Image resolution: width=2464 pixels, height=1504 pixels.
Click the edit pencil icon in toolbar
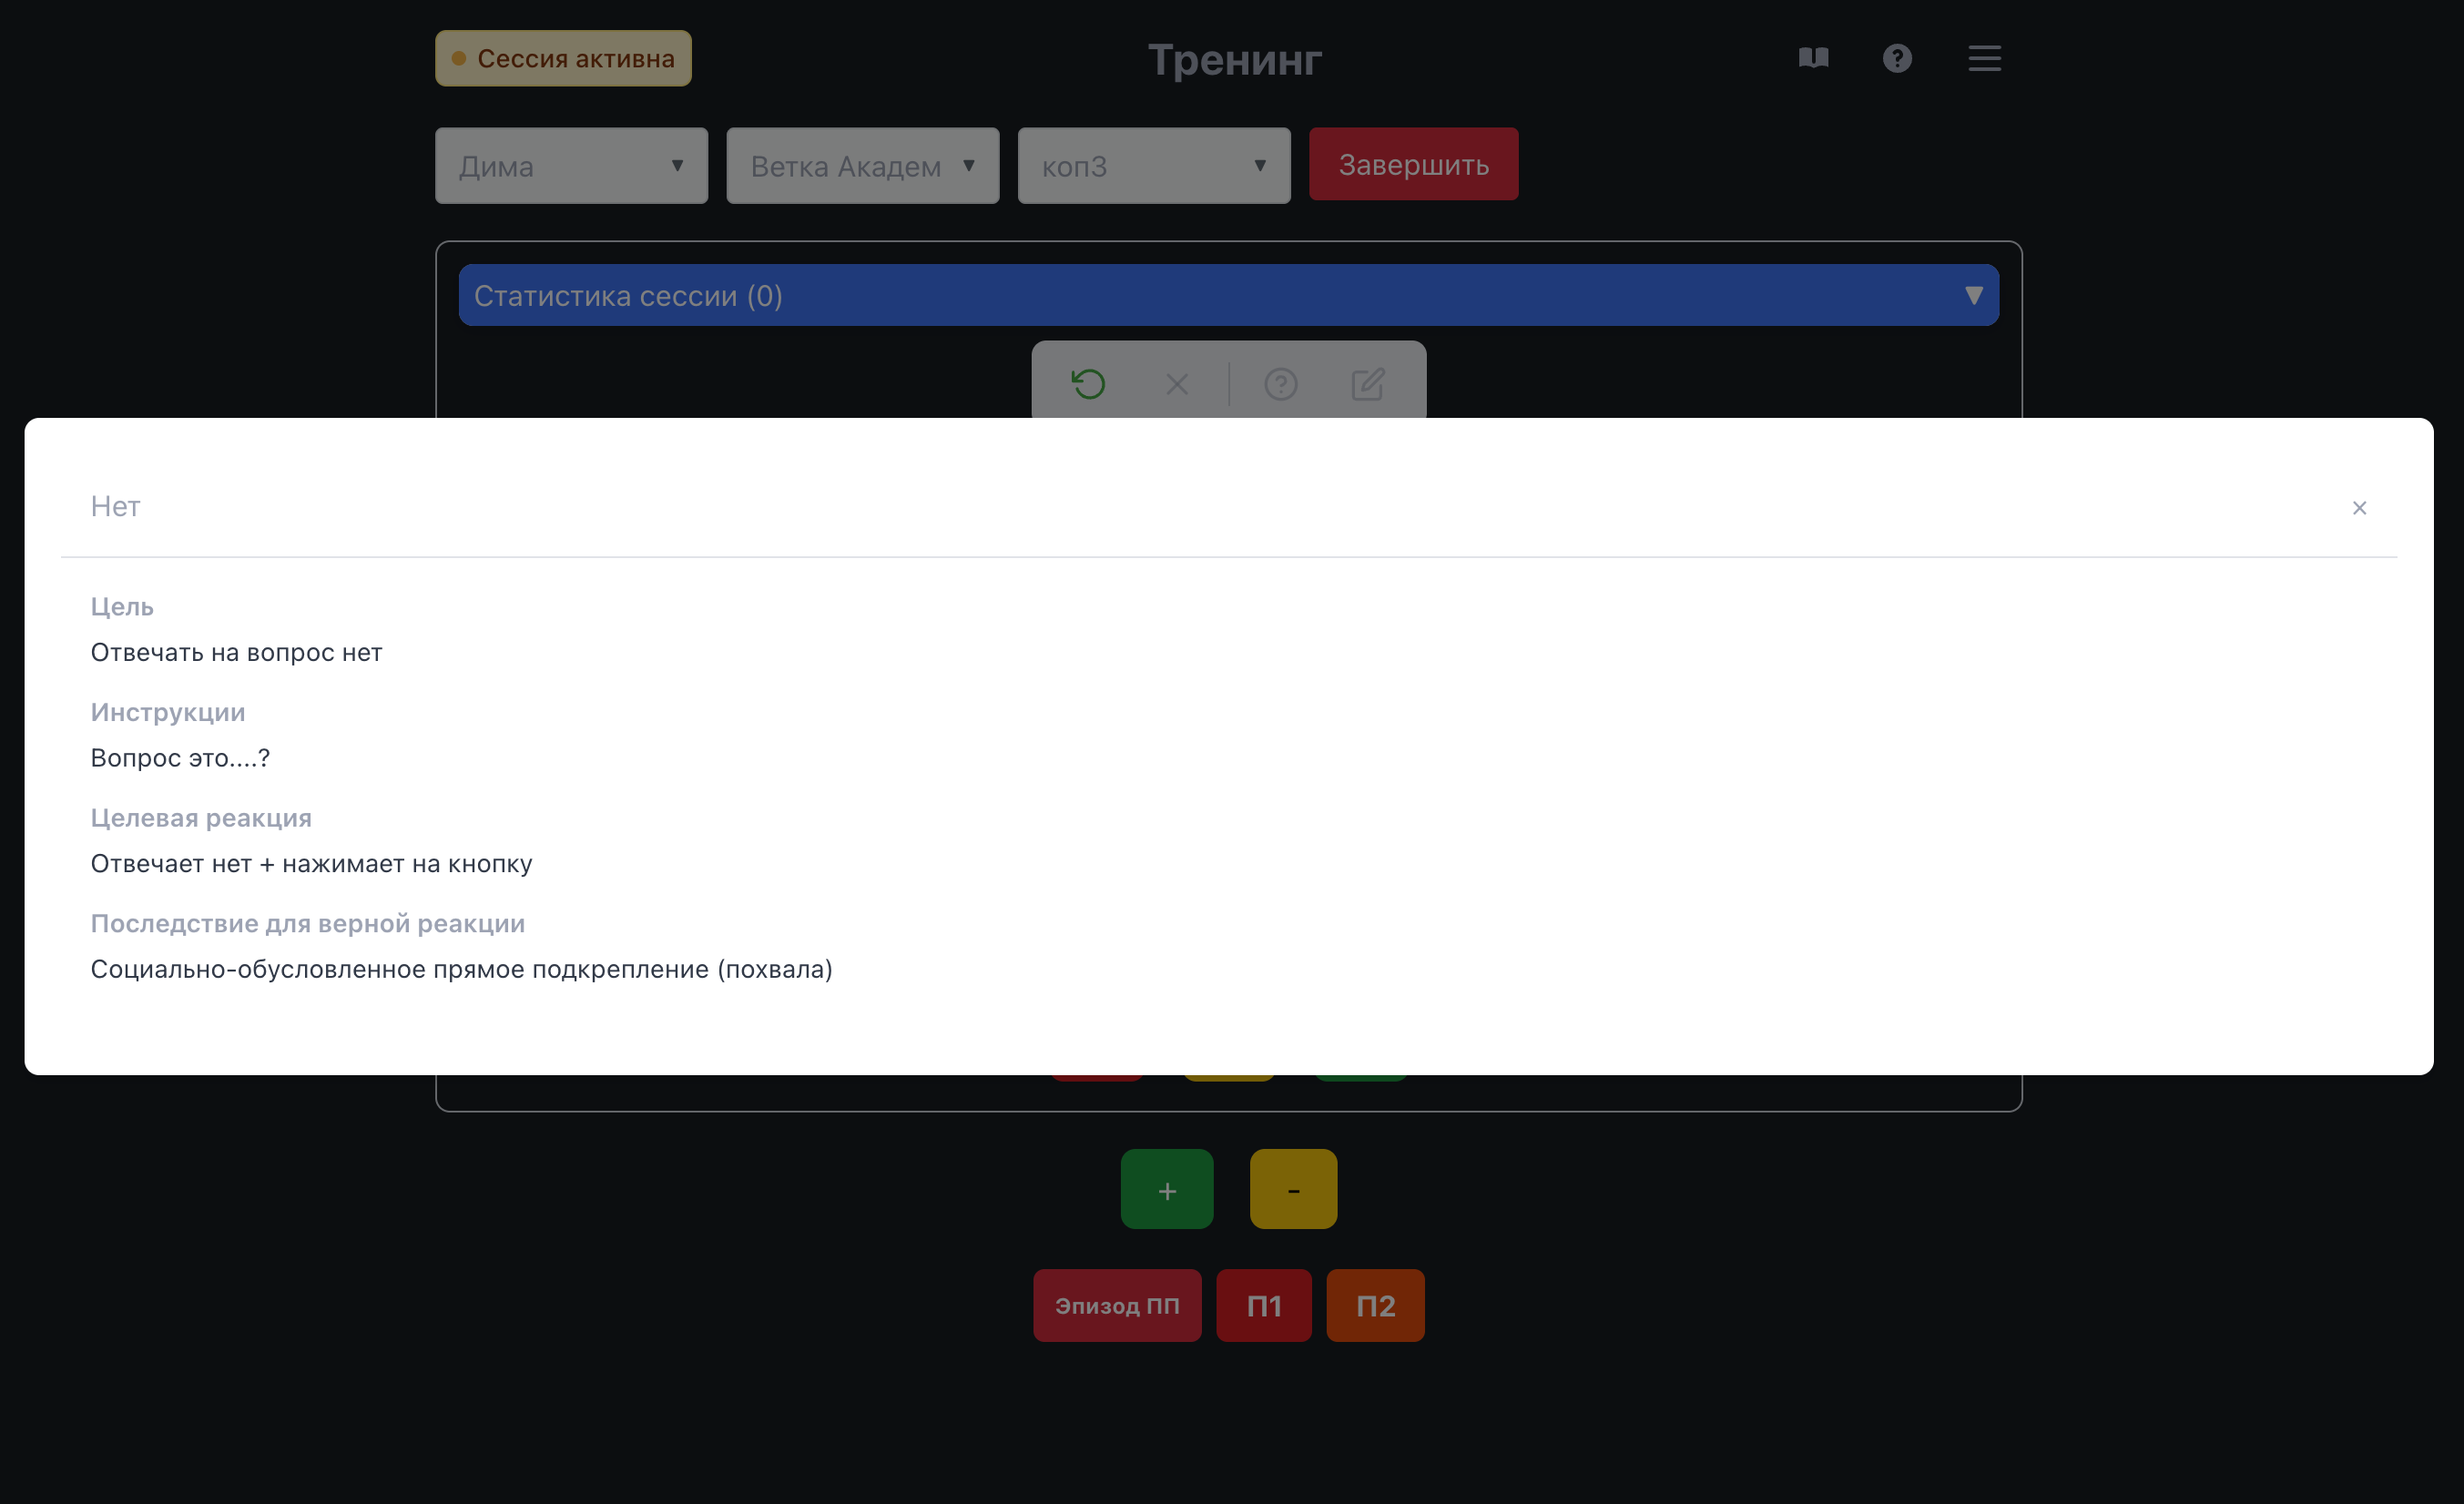1367,384
